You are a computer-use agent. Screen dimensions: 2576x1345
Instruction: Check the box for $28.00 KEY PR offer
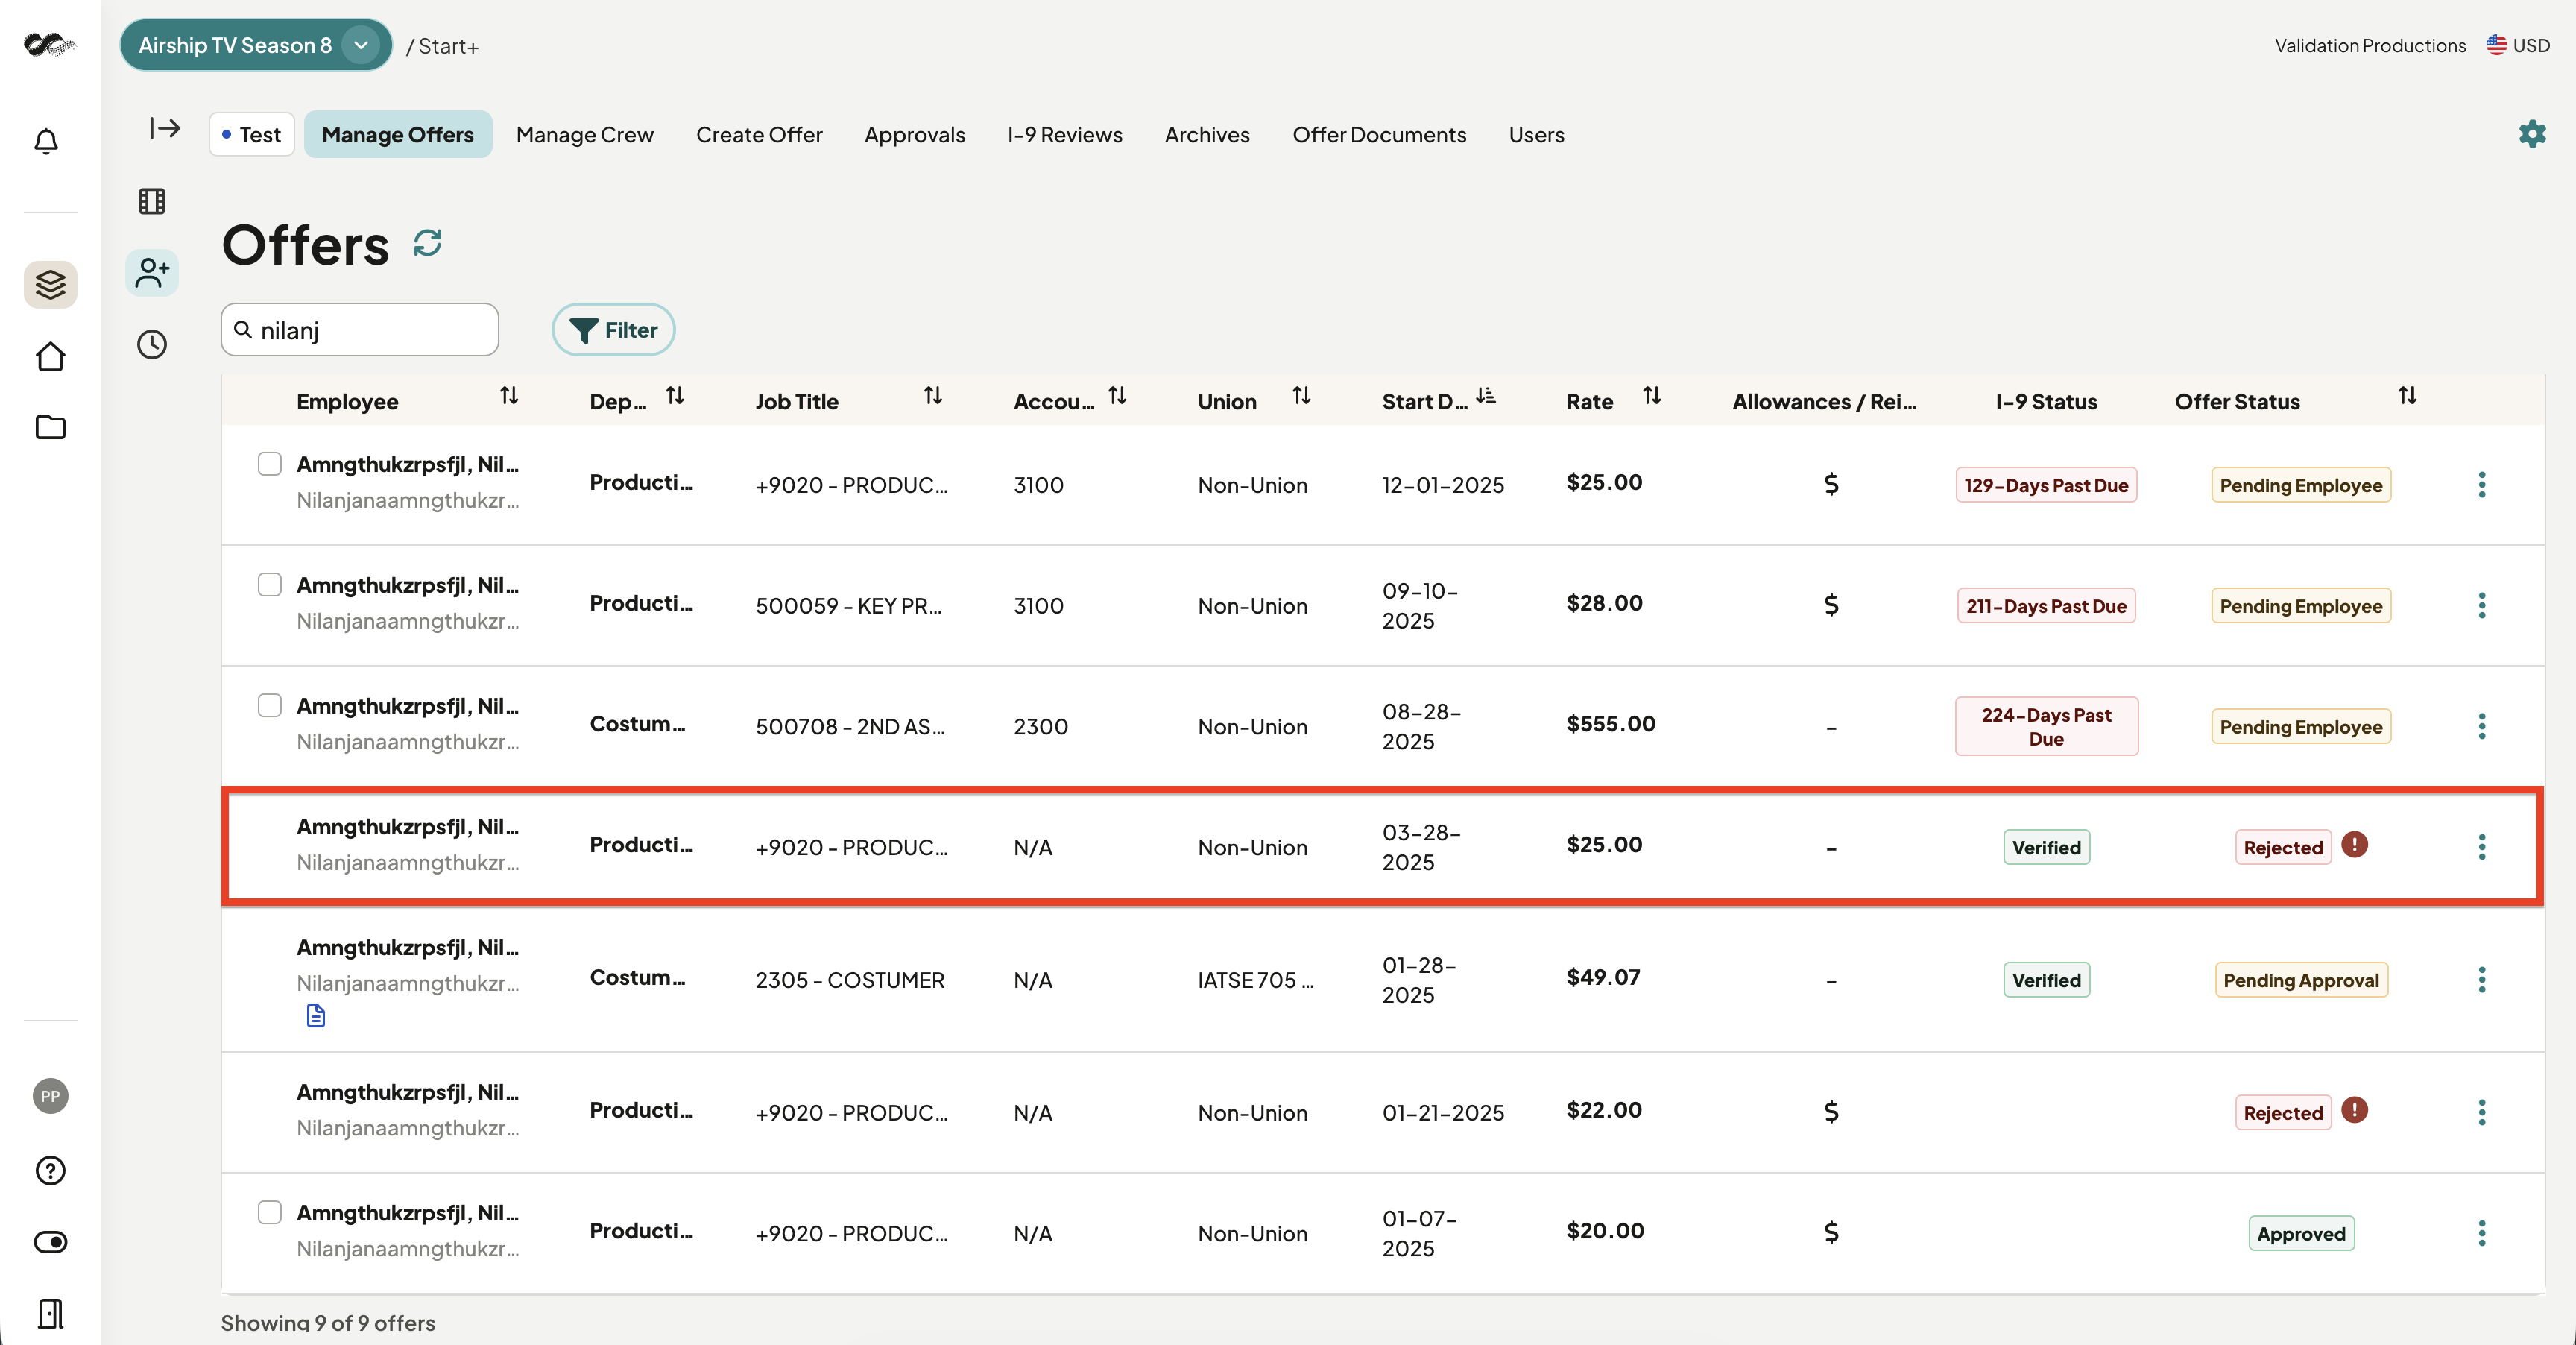pos(270,584)
